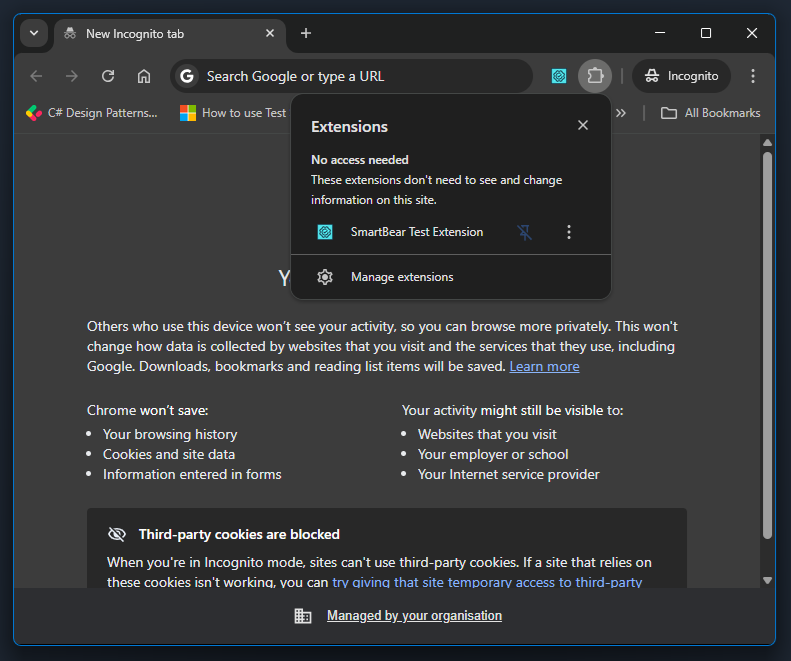The height and width of the screenshot is (661, 791).
Task: Click the Search Google or type URL field
Action: (360, 76)
